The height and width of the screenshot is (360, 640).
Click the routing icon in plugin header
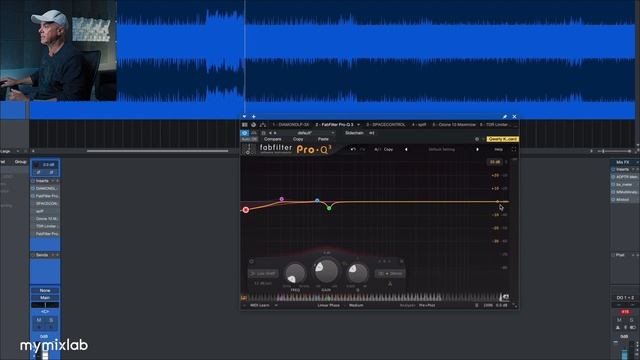pos(262,125)
